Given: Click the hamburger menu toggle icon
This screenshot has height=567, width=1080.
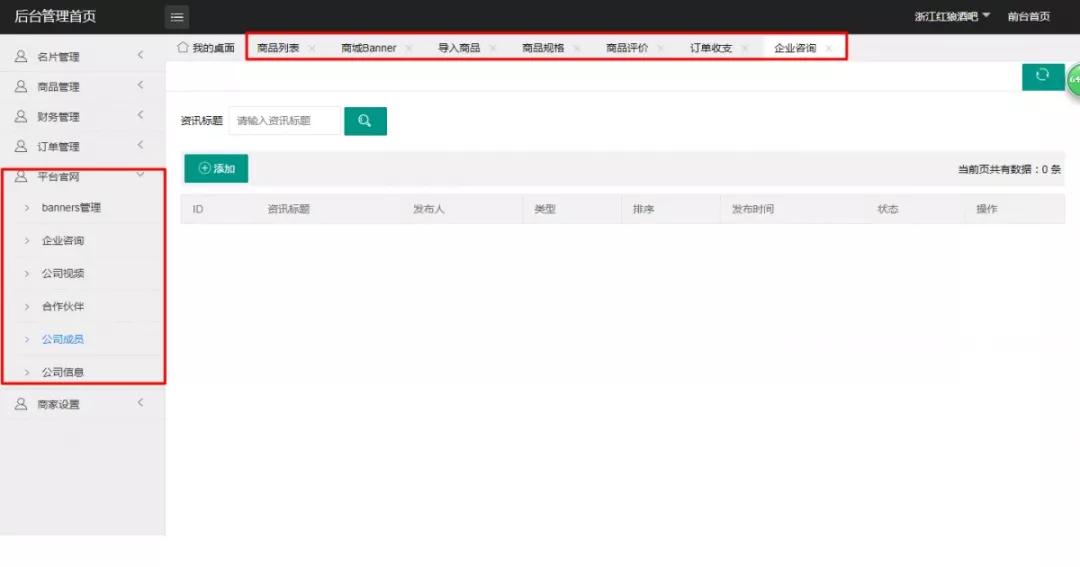Looking at the screenshot, I should [x=177, y=17].
